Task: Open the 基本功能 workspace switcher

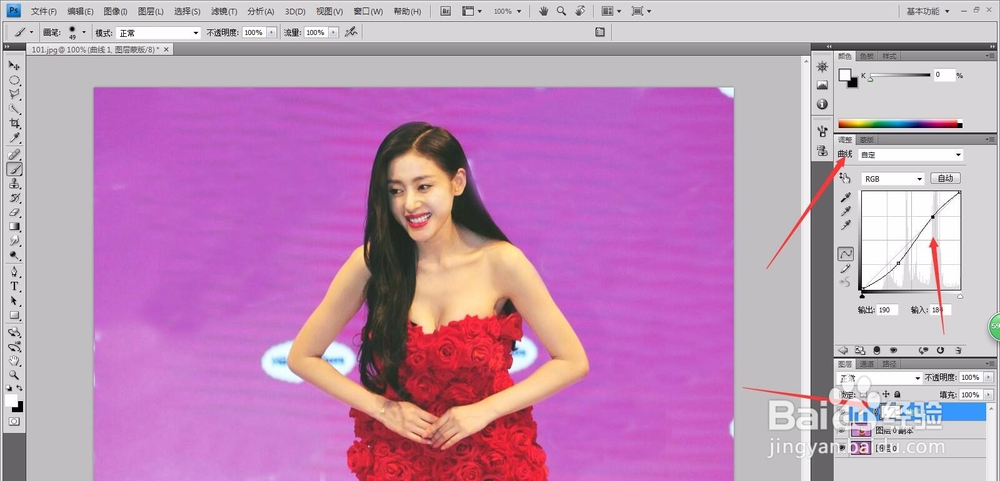Action: point(928,11)
